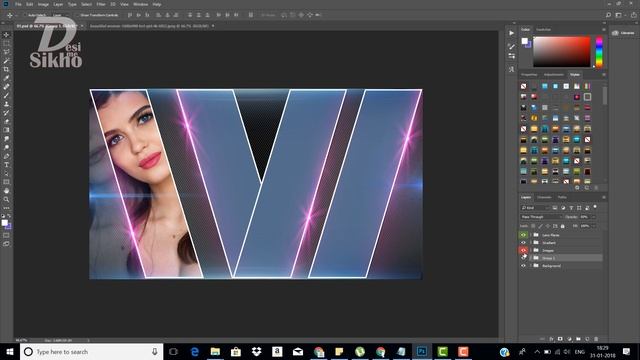Hide the Background layer group
The width and height of the screenshot is (640, 360).
pyautogui.click(x=523, y=266)
